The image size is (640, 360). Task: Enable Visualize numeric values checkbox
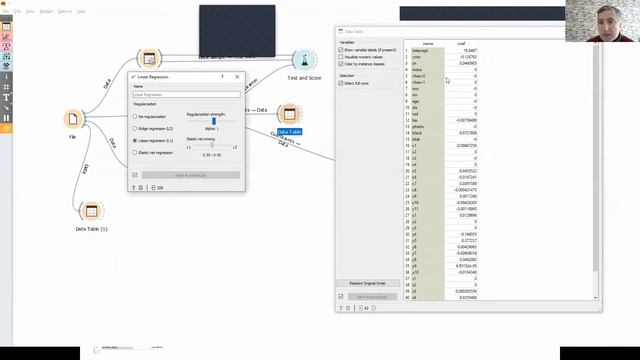[341, 57]
